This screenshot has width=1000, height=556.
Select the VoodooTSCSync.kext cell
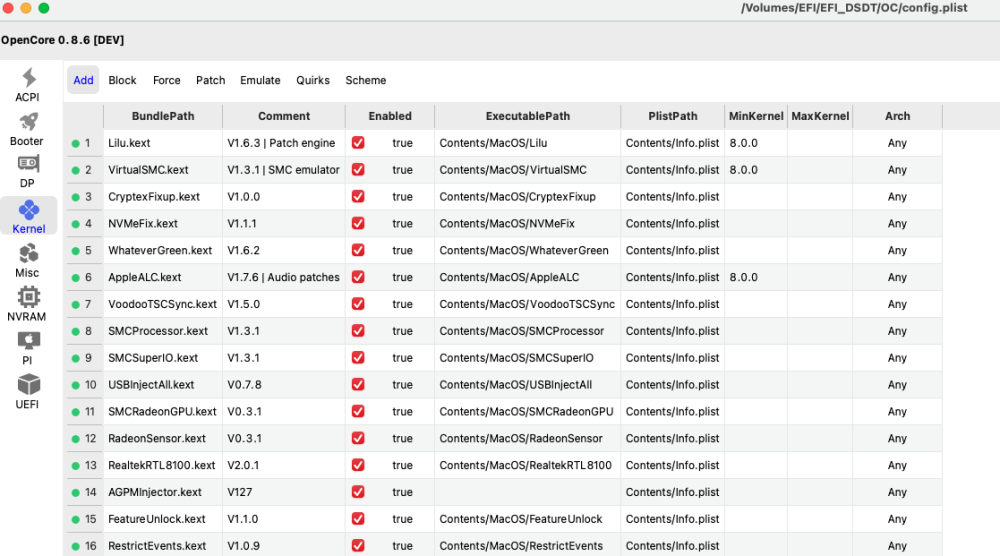point(163,304)
